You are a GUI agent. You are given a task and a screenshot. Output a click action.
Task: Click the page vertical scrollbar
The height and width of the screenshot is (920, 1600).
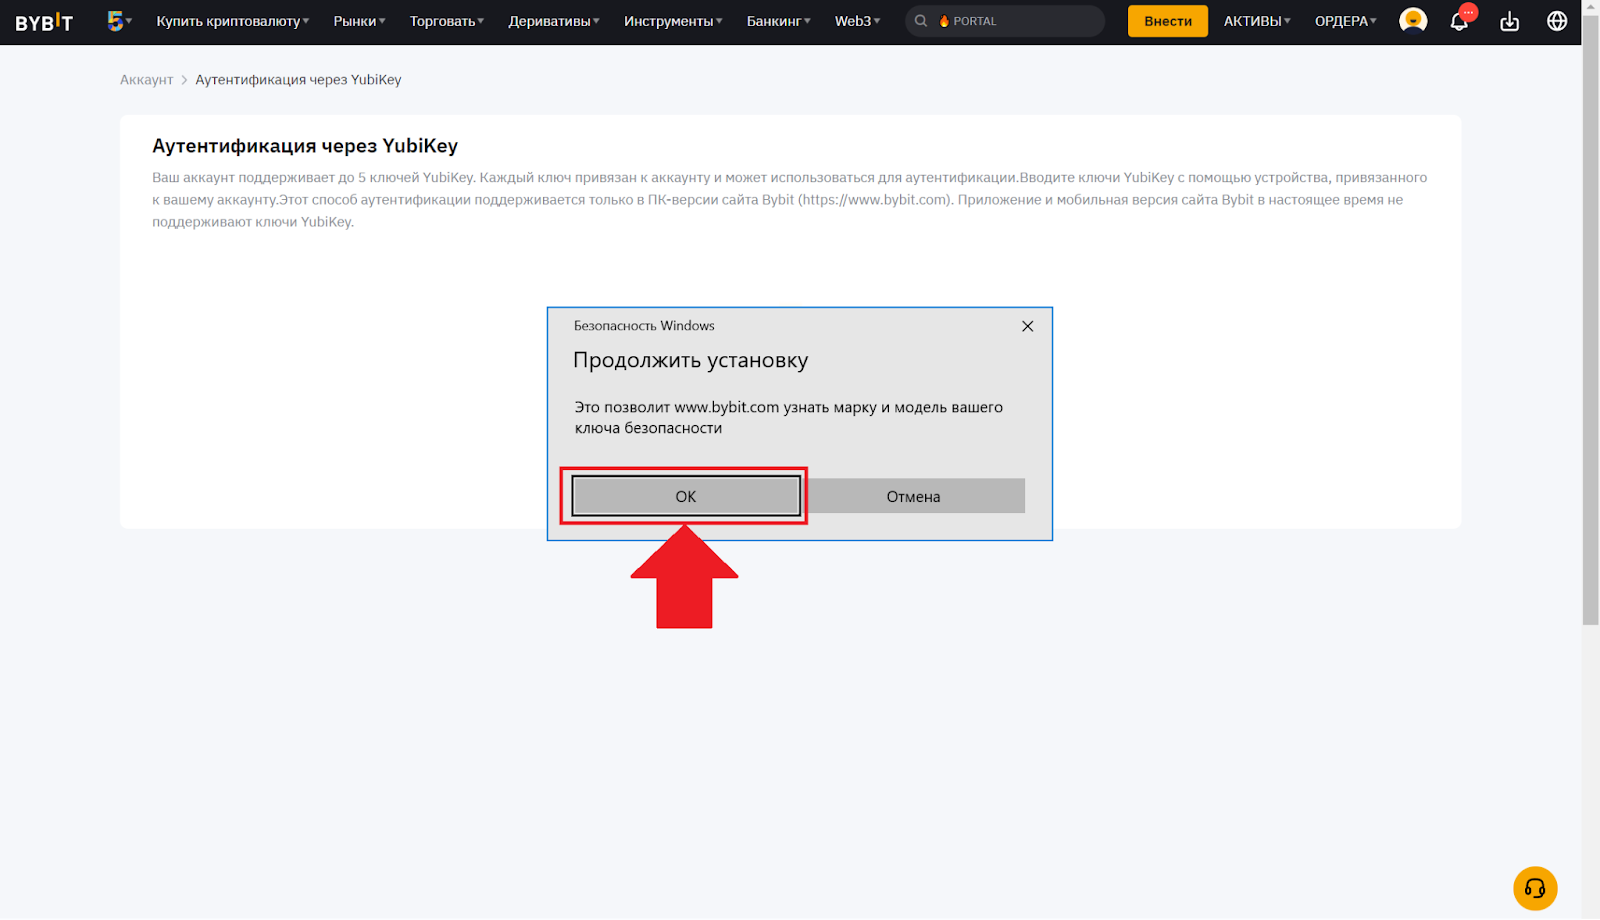[1590, 318]
